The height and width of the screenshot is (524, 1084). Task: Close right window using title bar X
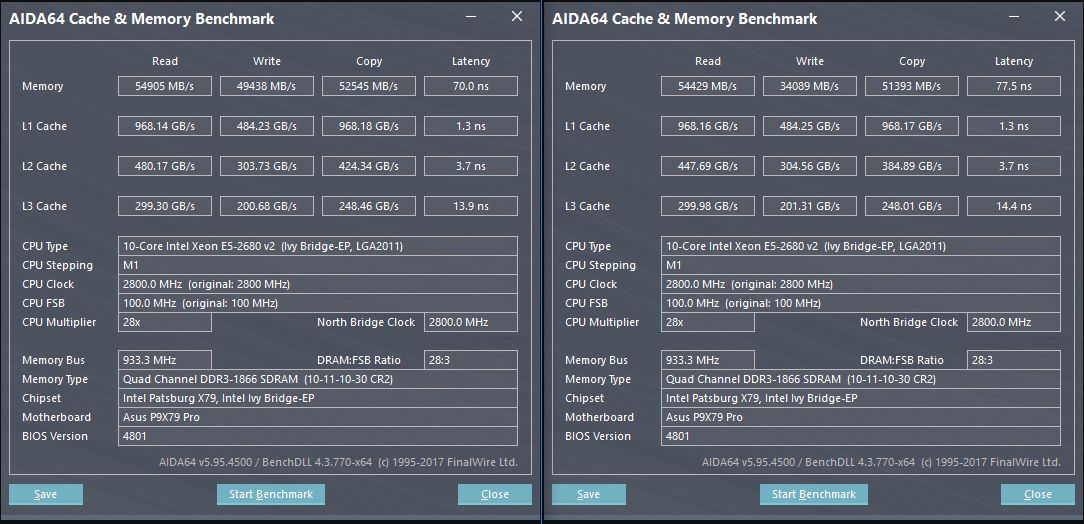(x=1060, y=17)
